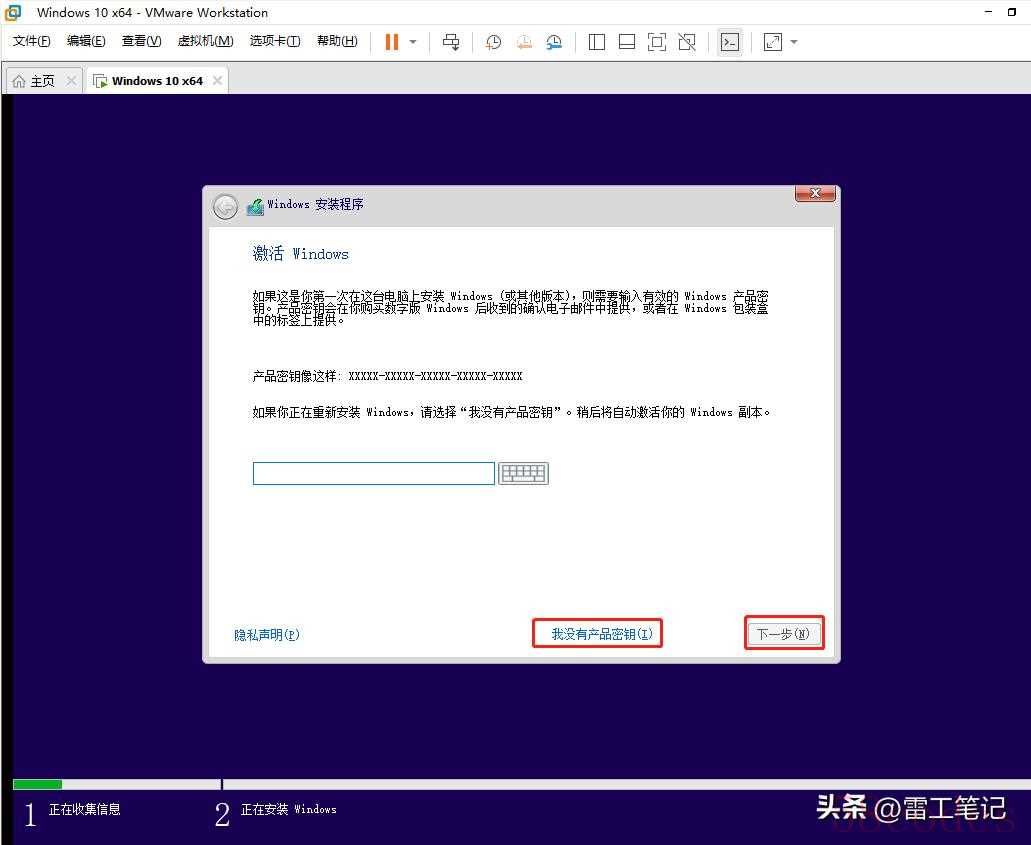Image resolution: width=1031 pixels, height=845 pixels.
Task: Open the 隐私声明 link
Action: (267, 635)
